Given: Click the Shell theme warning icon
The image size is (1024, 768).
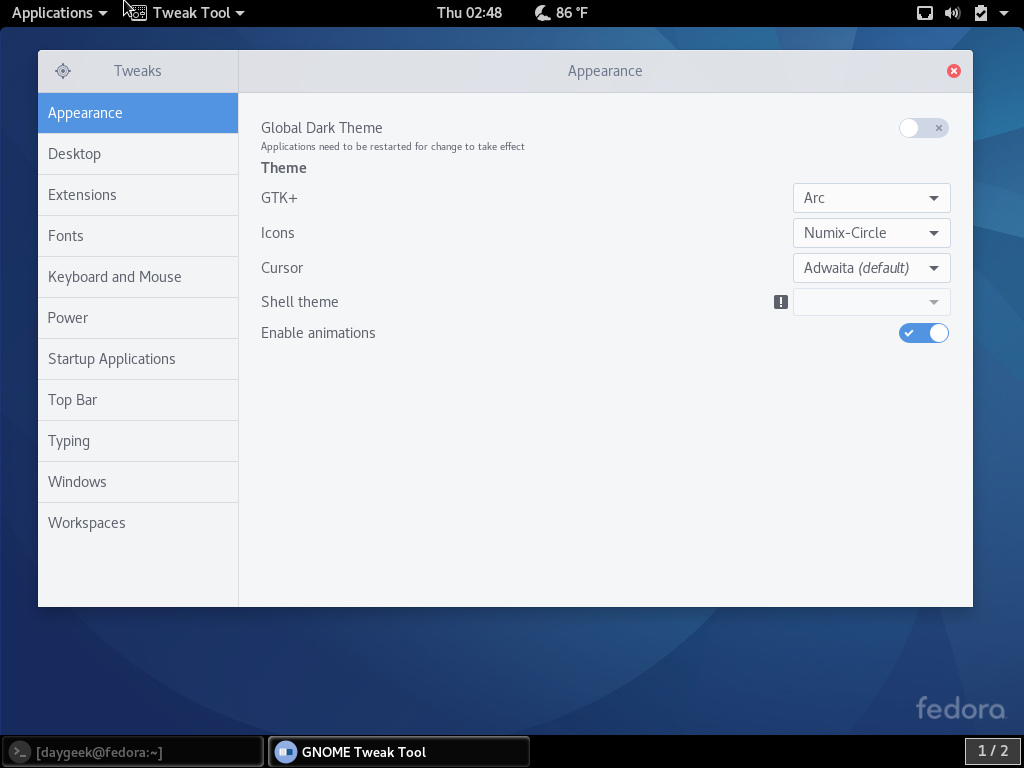Looking at the screenshot, I should point(780,302).
